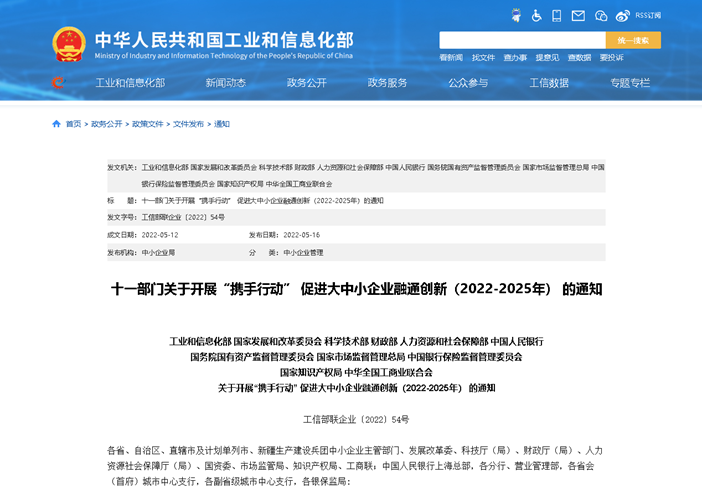The image size is (702, 499).
Task: Click the Weibo icon in header
Action: pyautogui.click(x=623, y=16)
